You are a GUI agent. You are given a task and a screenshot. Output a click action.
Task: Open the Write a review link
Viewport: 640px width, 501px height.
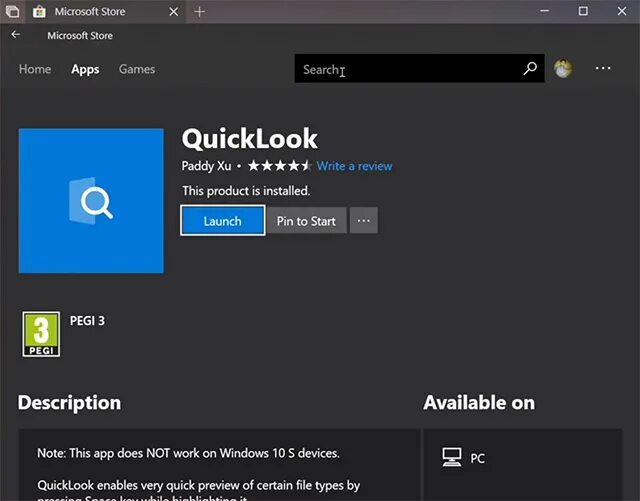(354, 166)
